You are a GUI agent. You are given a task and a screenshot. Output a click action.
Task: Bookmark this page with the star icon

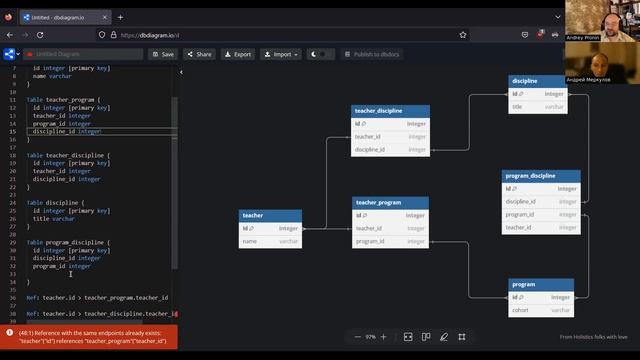(463, 35)
